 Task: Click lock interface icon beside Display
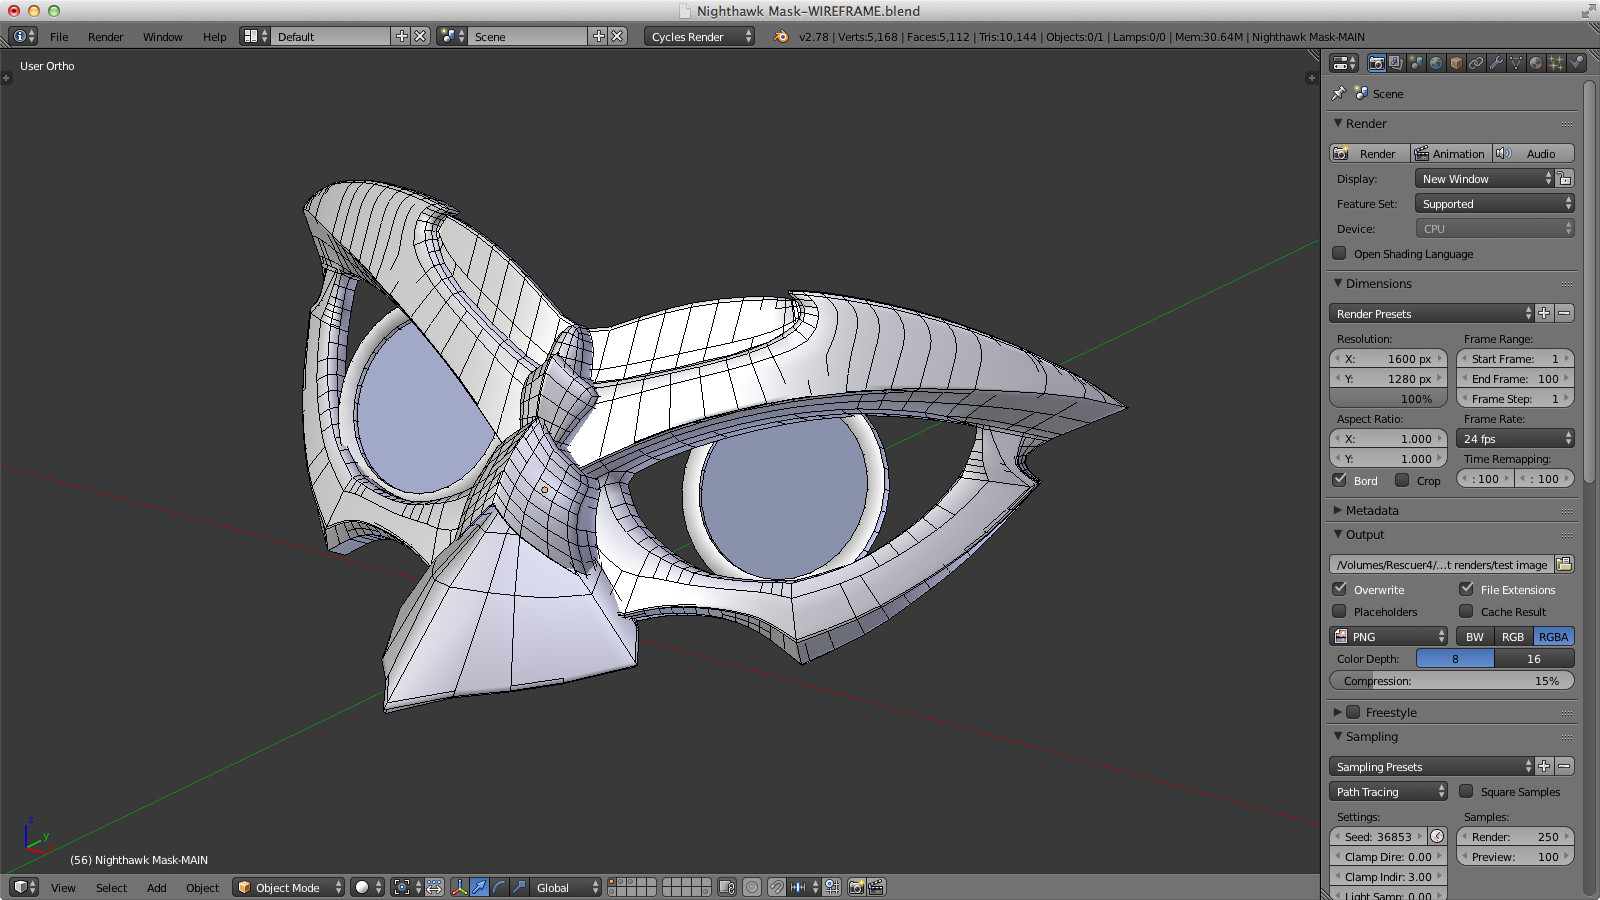tap(1565, 178)
